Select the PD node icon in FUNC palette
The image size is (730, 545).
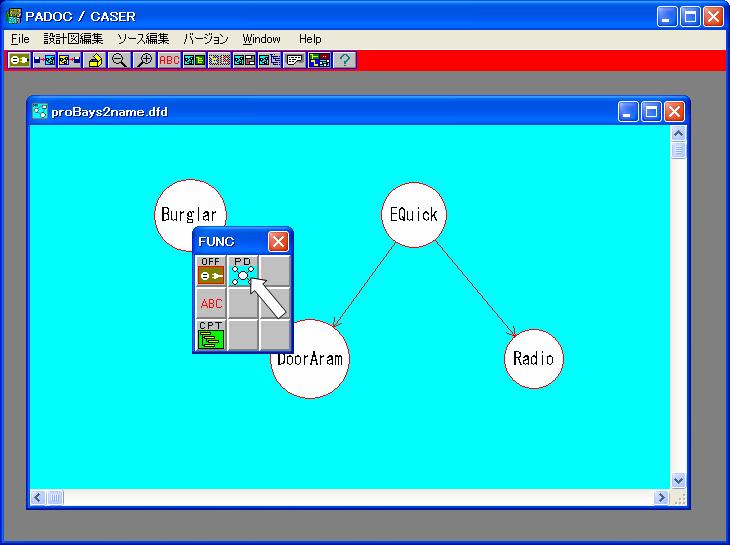click(x=243, y=271)
